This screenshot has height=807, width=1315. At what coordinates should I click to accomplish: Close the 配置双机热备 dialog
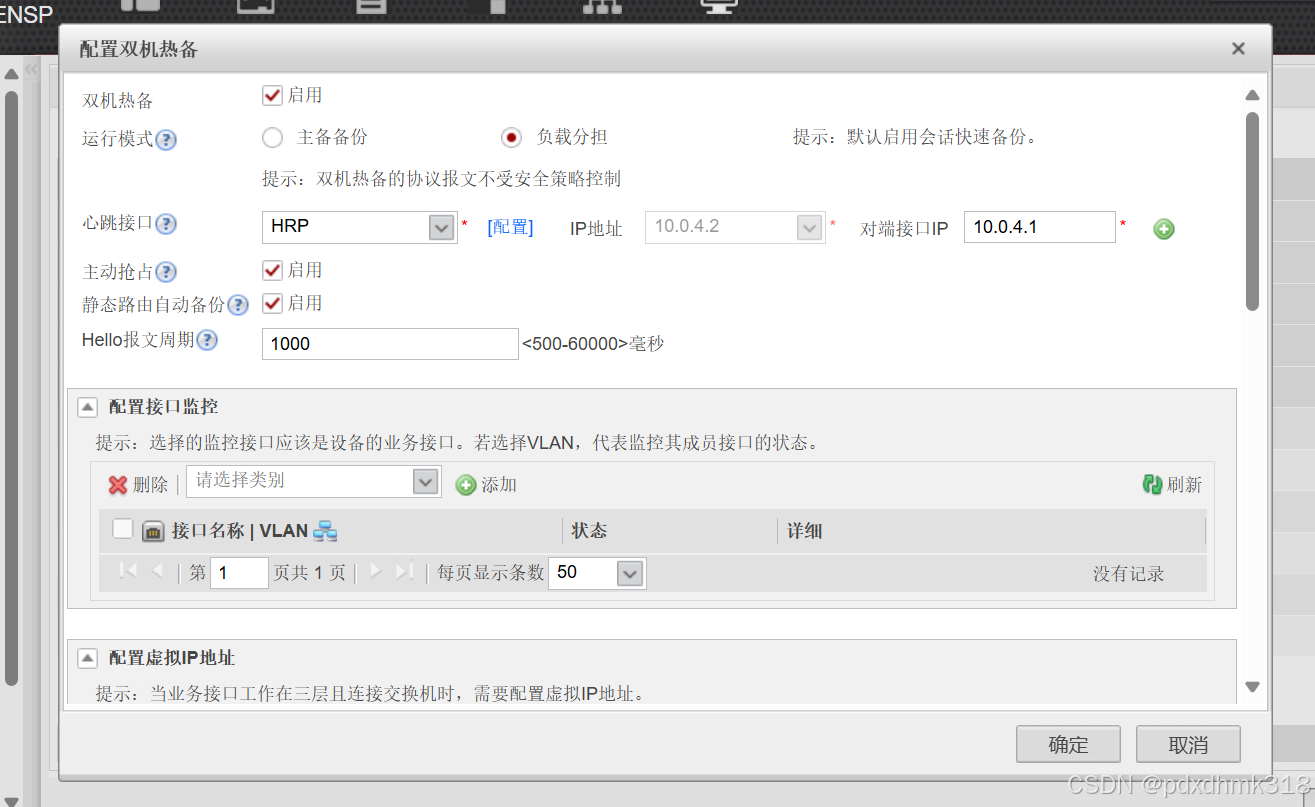[x=1238, y=49]
